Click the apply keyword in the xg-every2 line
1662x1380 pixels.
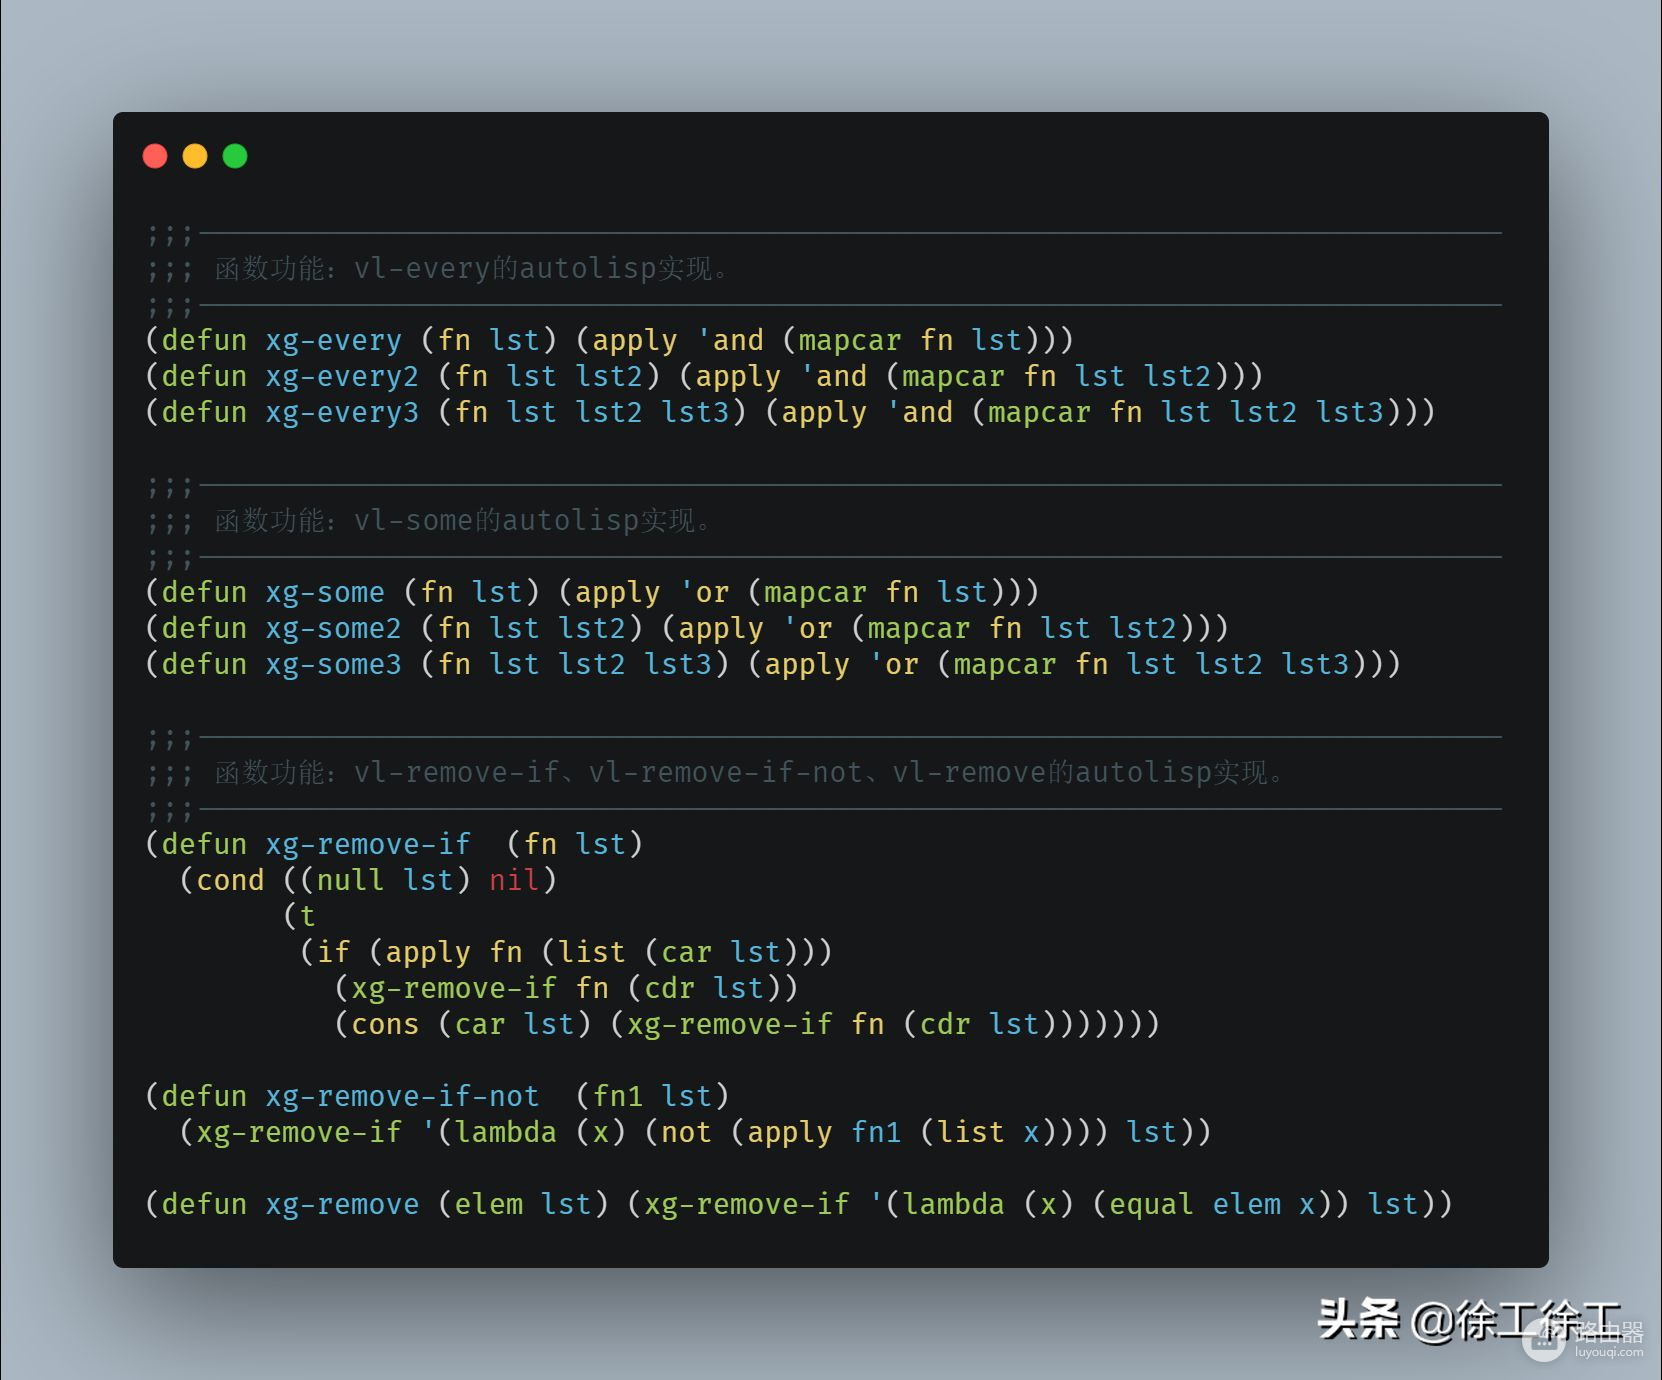(738, 377)
